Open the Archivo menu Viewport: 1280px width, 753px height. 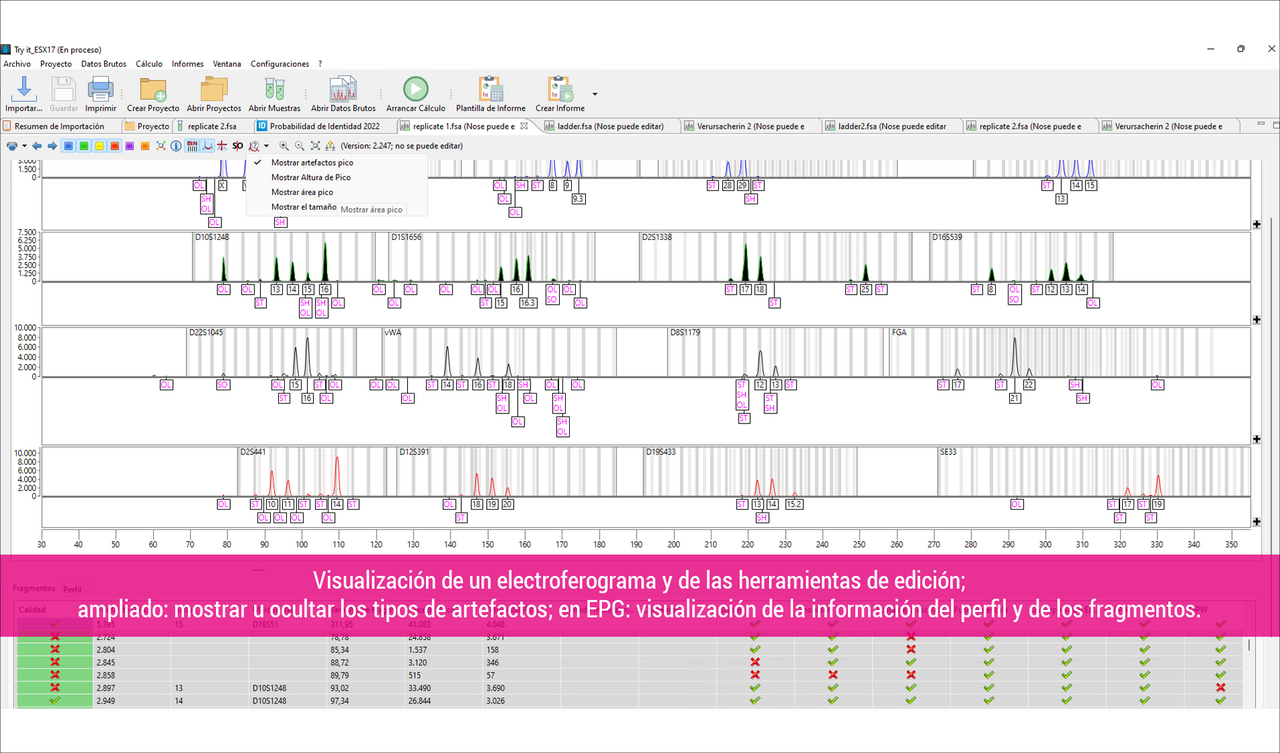click(17, 64)
